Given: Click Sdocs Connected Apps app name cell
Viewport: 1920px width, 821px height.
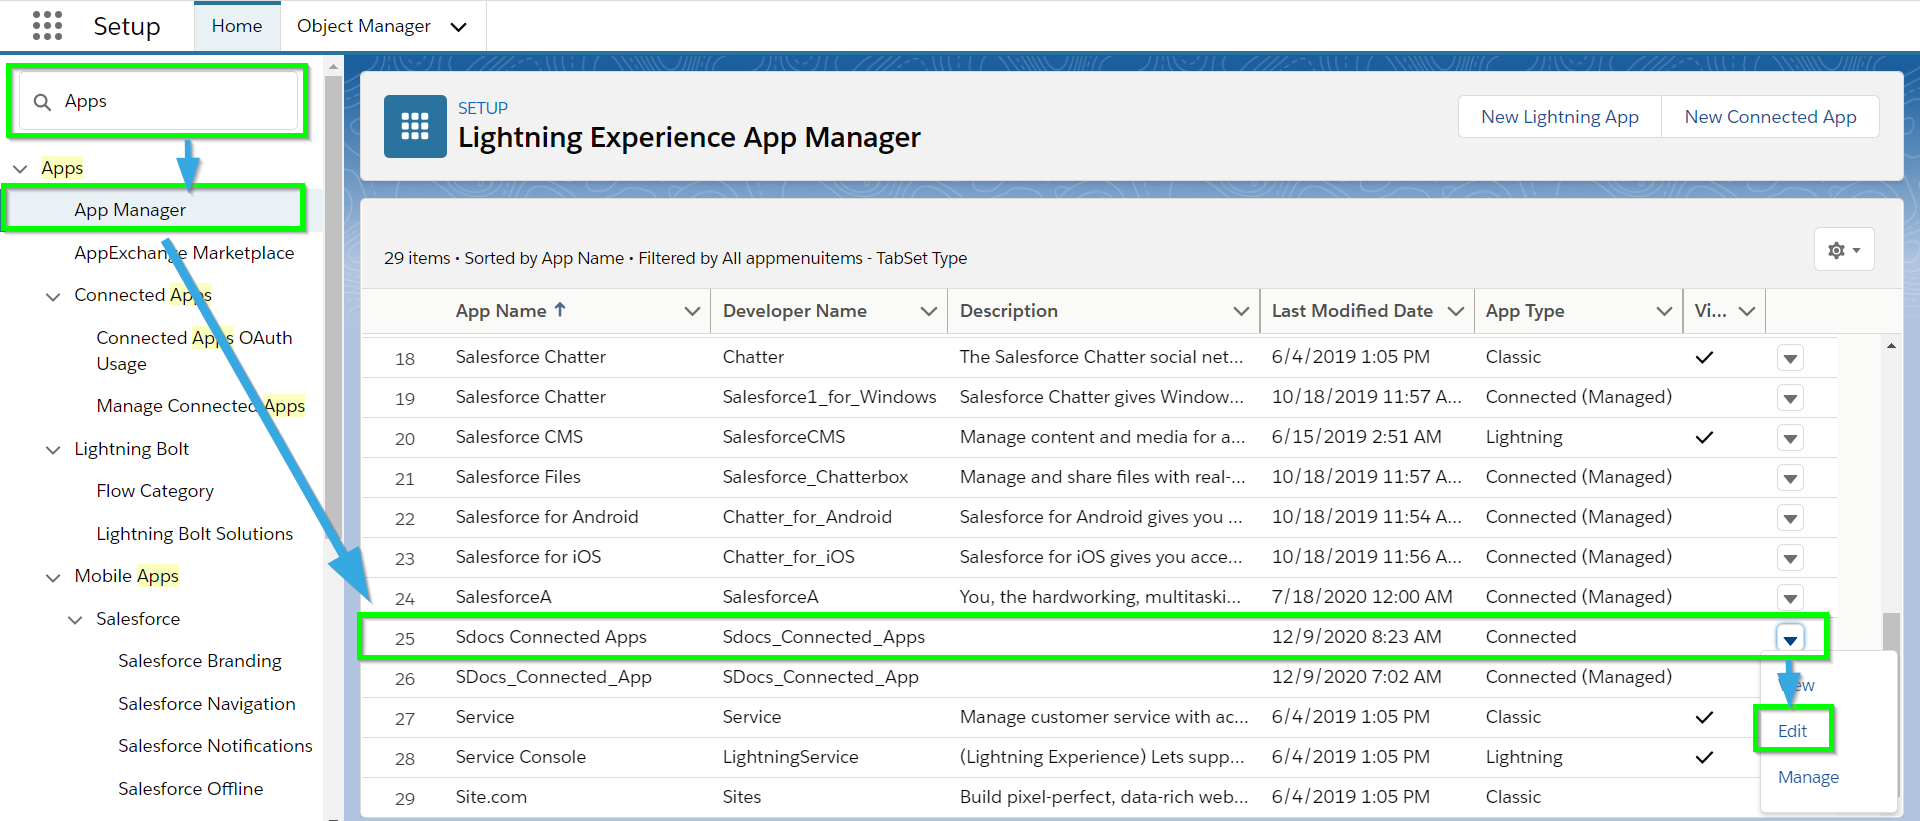Looking at the screenshot, I should [x=551, y=637].
